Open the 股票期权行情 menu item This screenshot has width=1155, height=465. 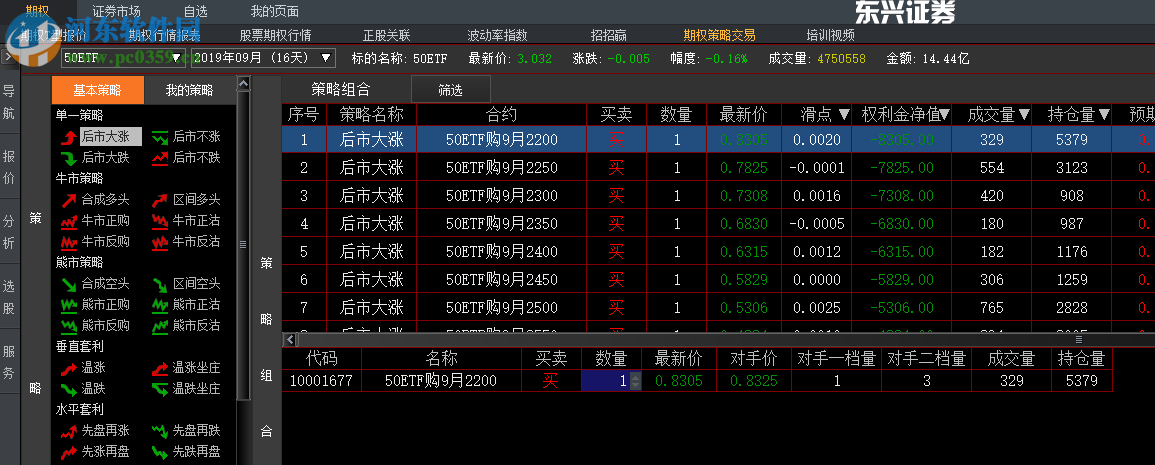tap(275, 35)
